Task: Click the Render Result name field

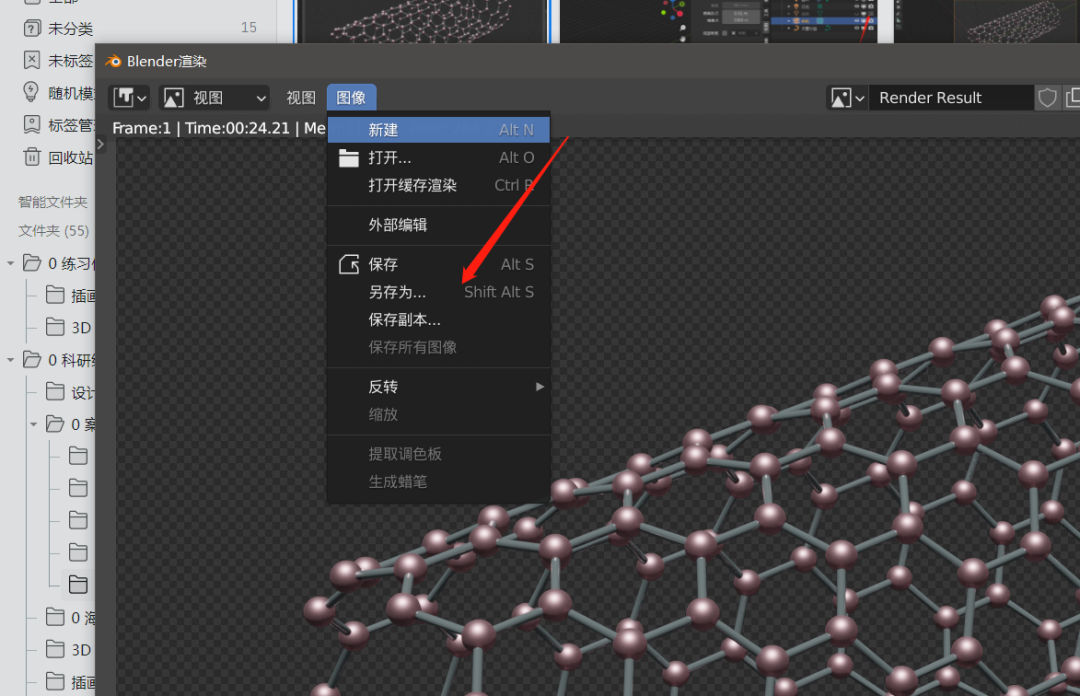Action: 951,98
